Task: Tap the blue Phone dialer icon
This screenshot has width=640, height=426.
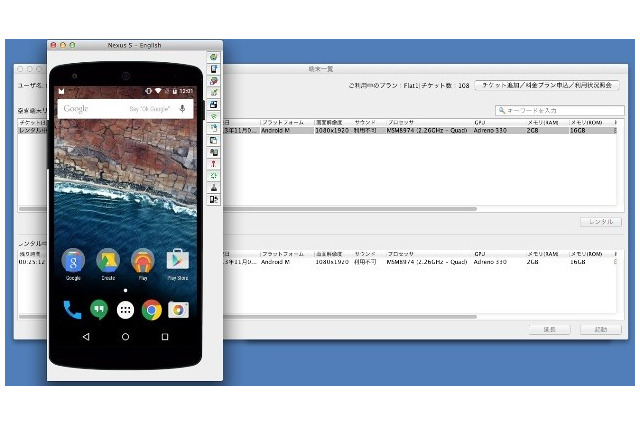Action: click(72, 310)
